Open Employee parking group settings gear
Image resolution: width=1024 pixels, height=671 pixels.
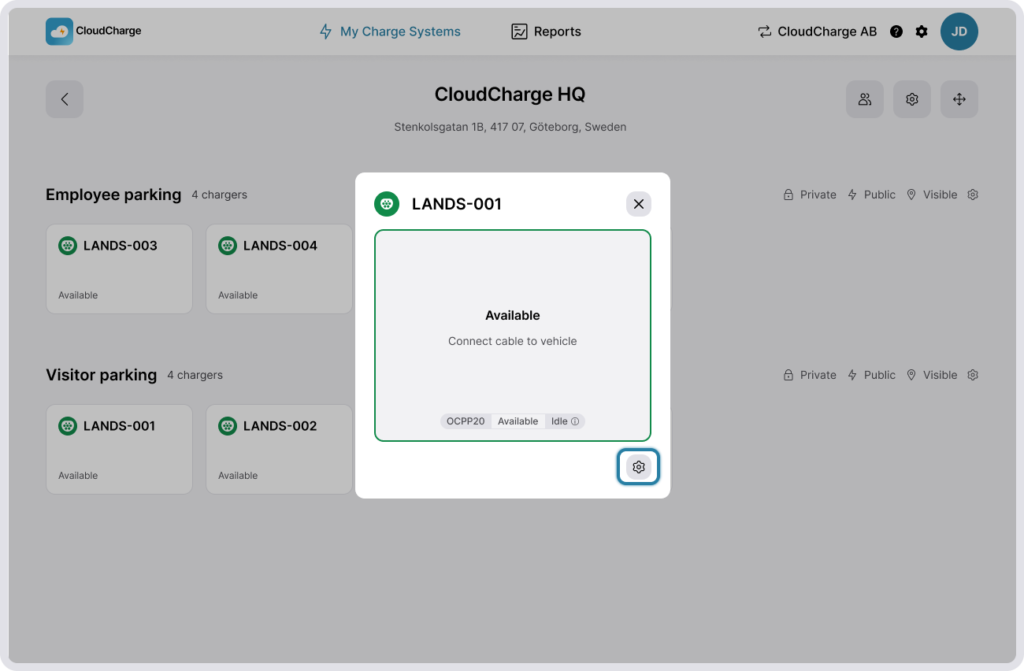pyautogui.click(x=972, y=195)
